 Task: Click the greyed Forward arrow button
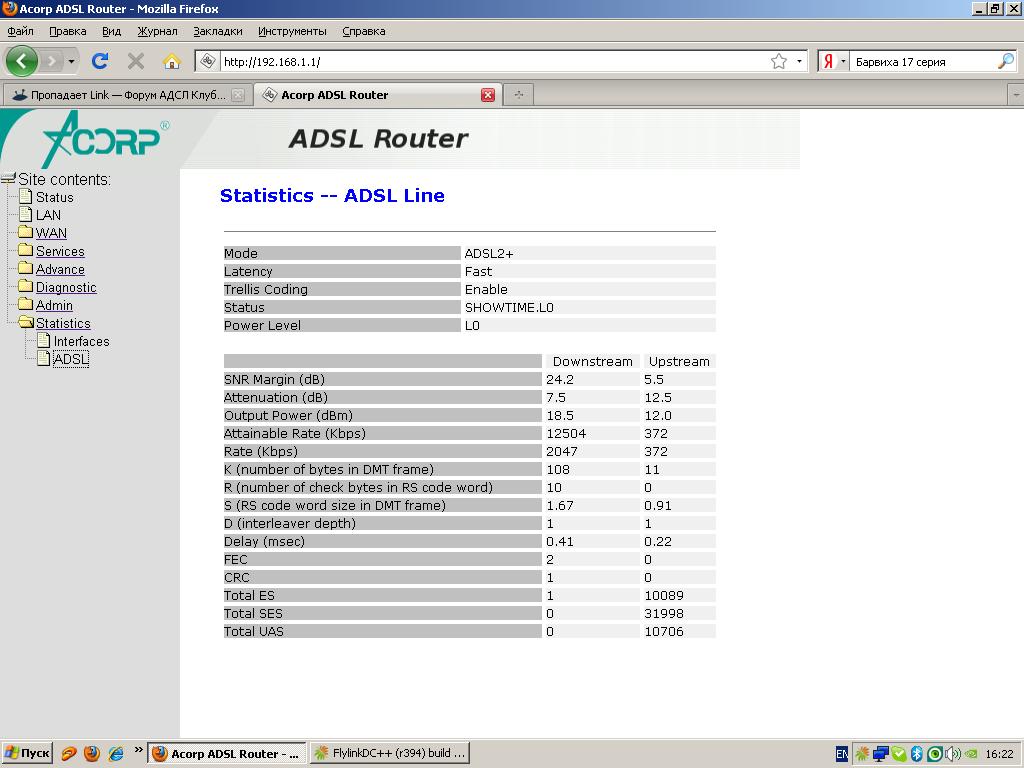tap(51, 61)
